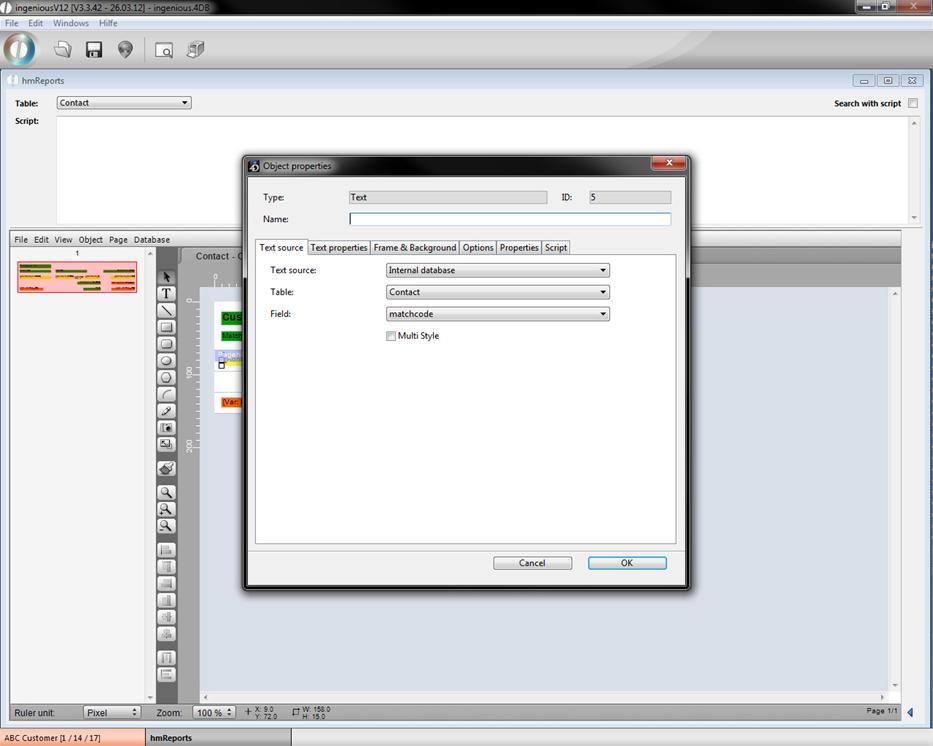The image size is (933, 746).
Task: Click the floppy disk Save icon
Action: tap(94, 49)
